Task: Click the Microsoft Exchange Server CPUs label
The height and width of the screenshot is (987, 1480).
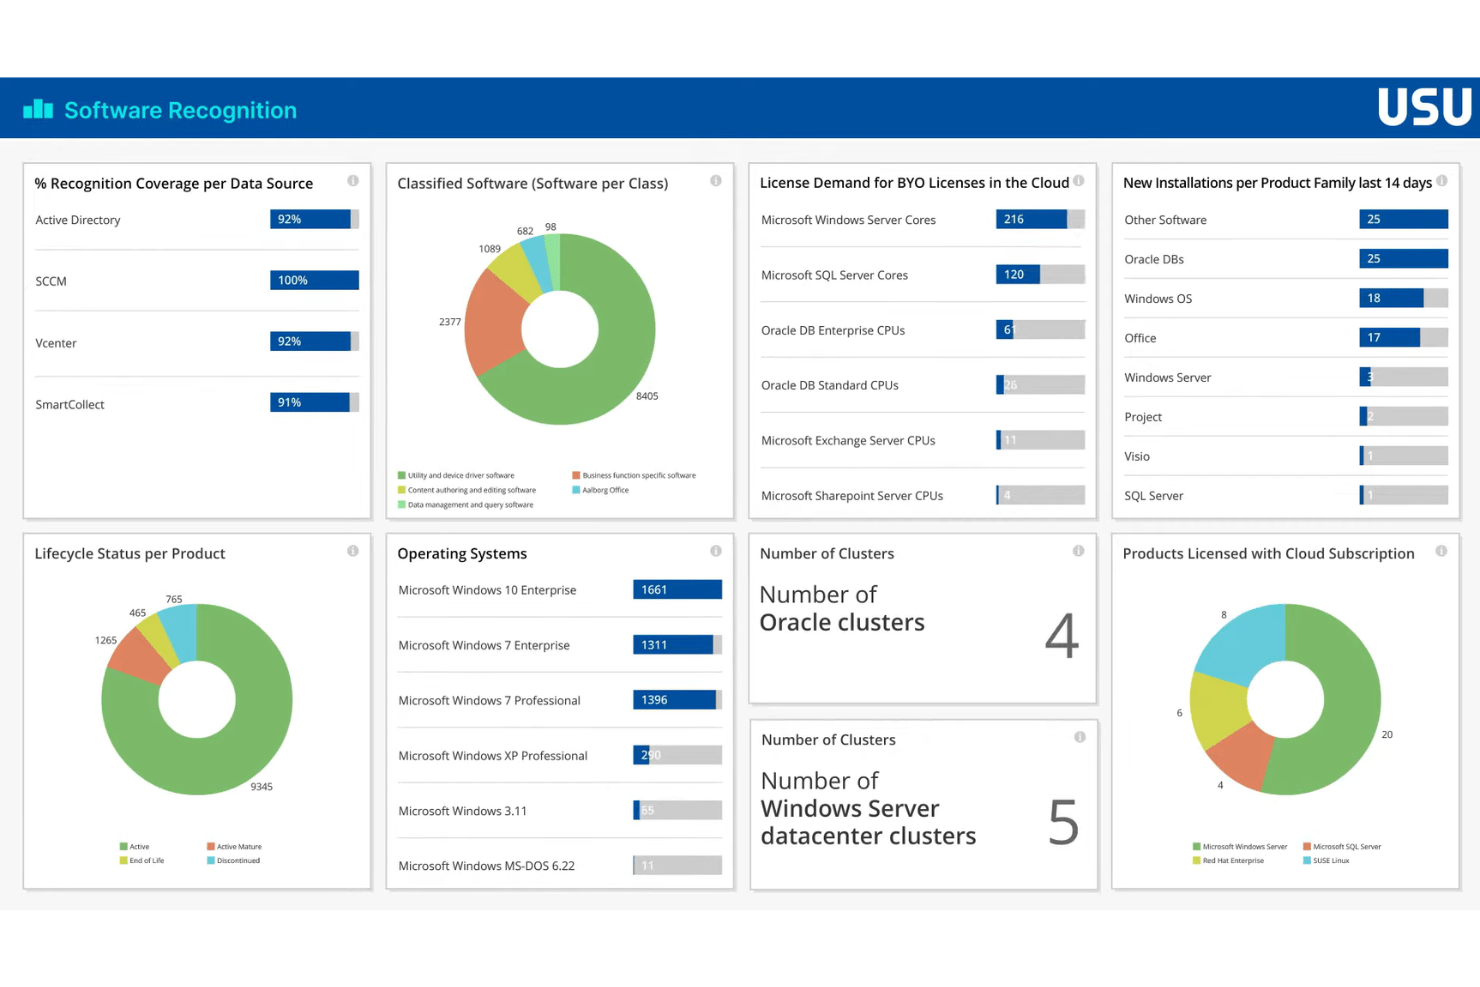Action: pos(848,440)
